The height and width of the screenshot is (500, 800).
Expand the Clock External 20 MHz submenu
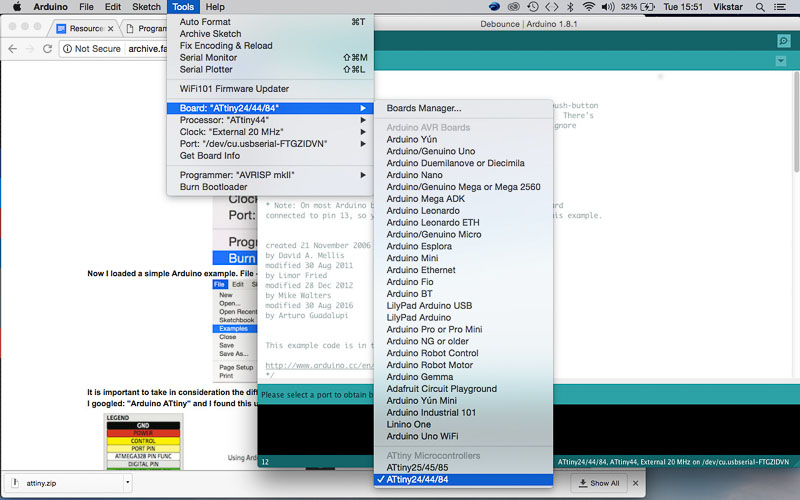(270, 132)
